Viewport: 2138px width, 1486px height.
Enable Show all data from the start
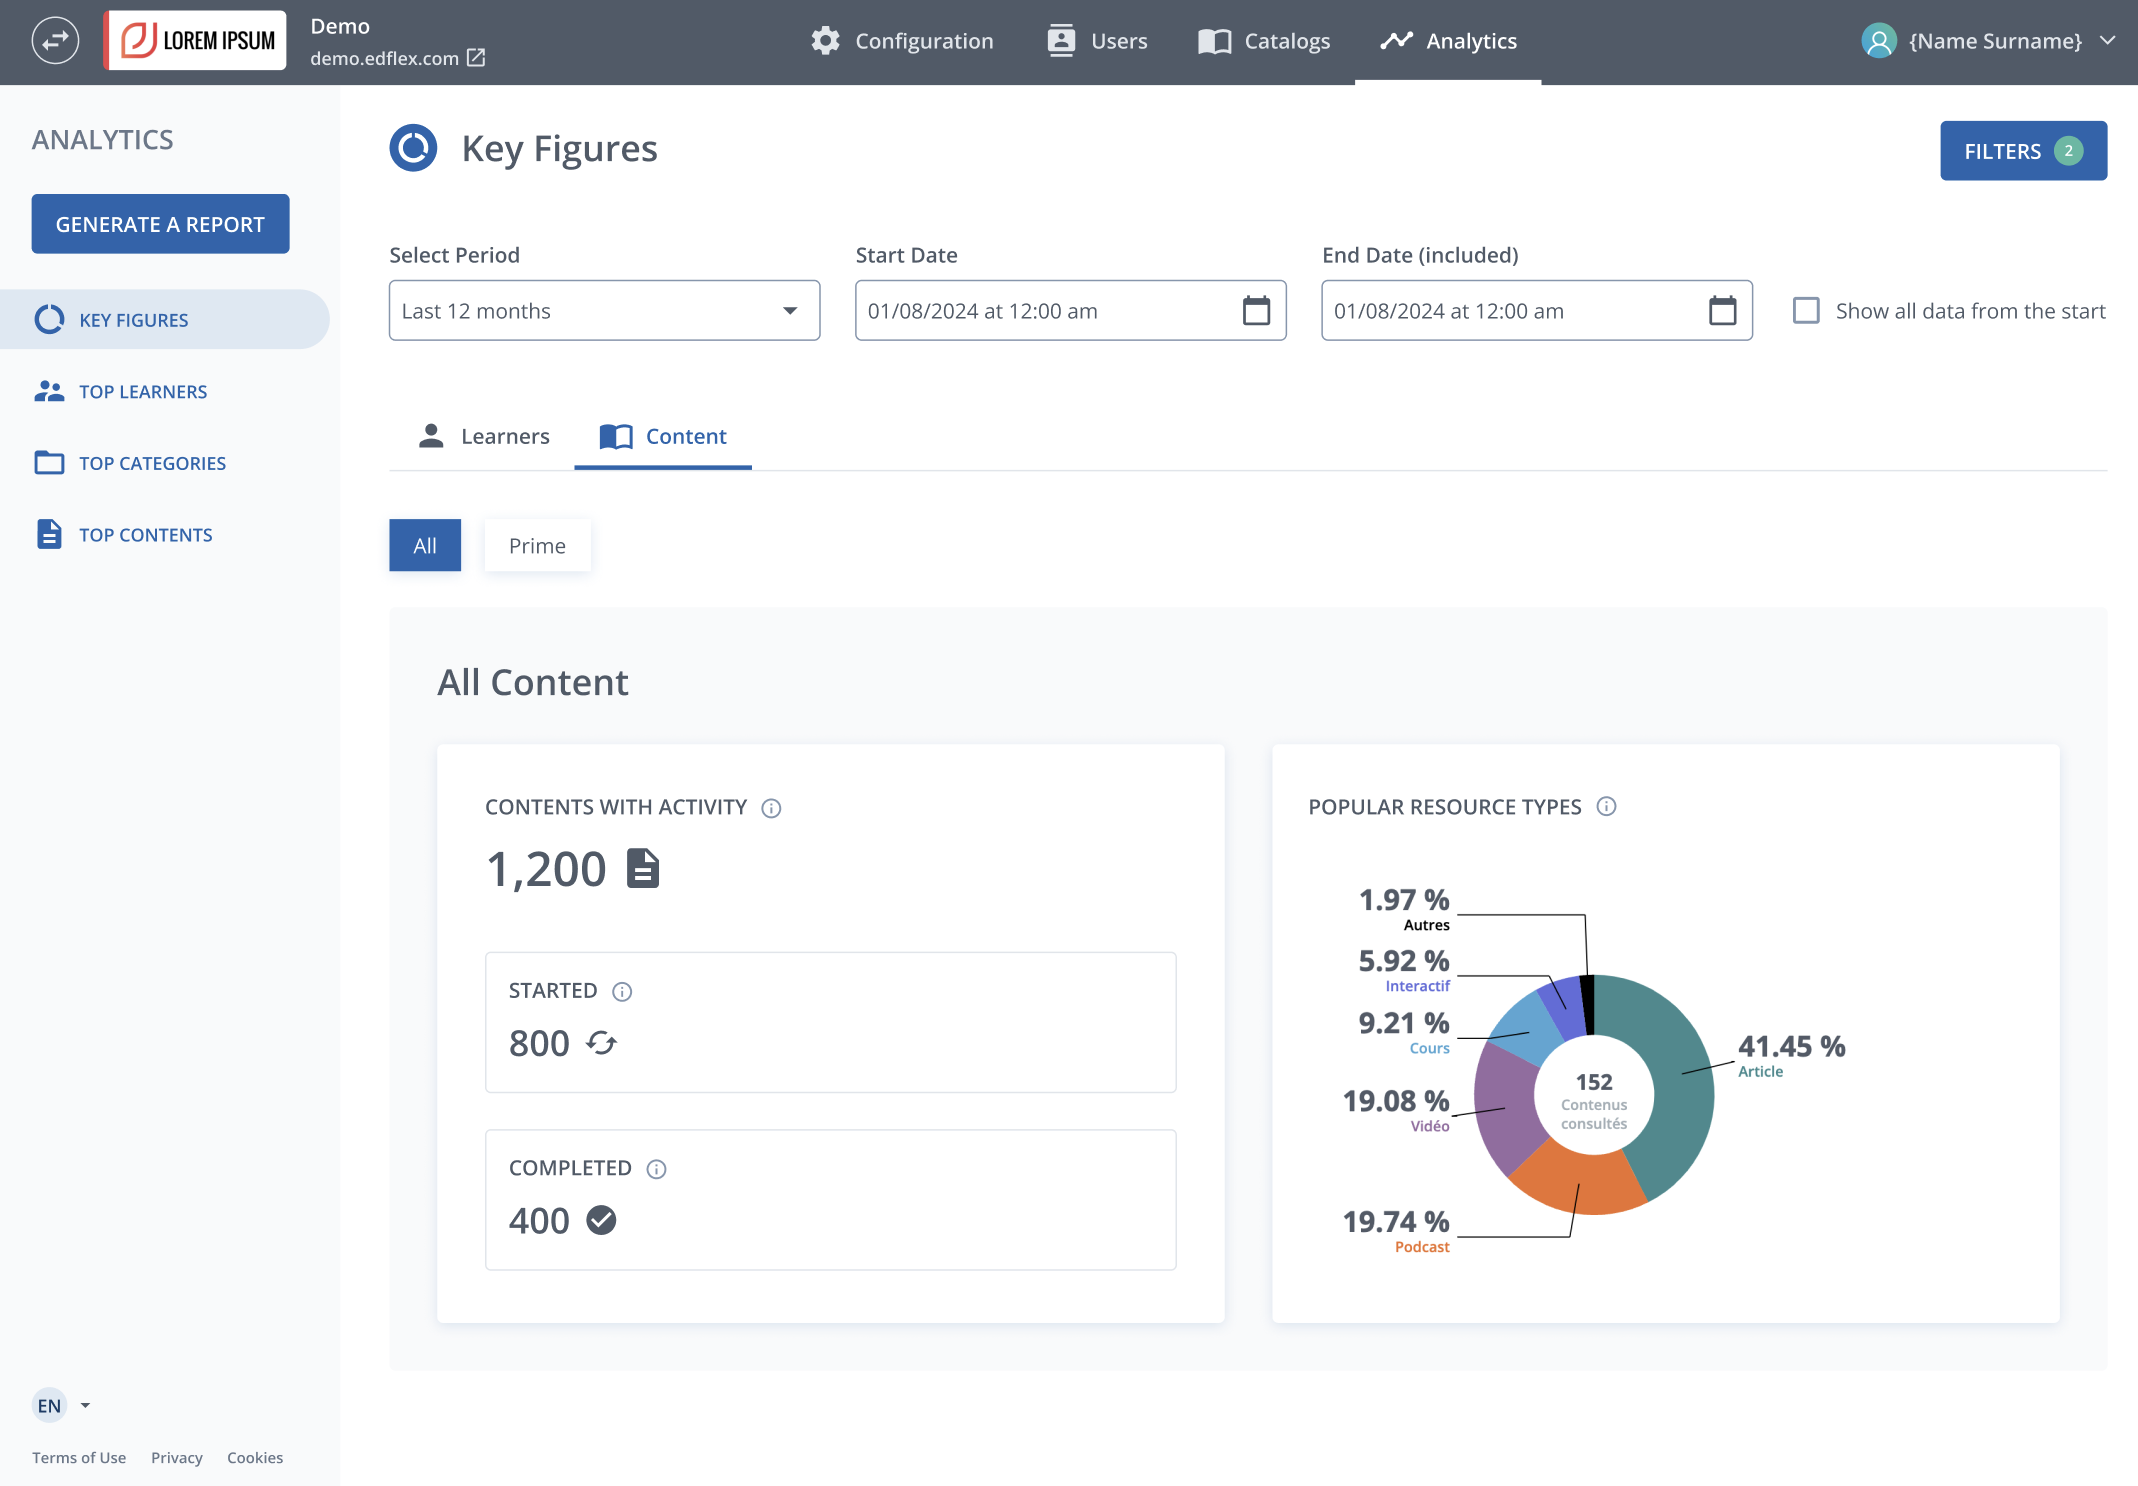click(1806, 311)
